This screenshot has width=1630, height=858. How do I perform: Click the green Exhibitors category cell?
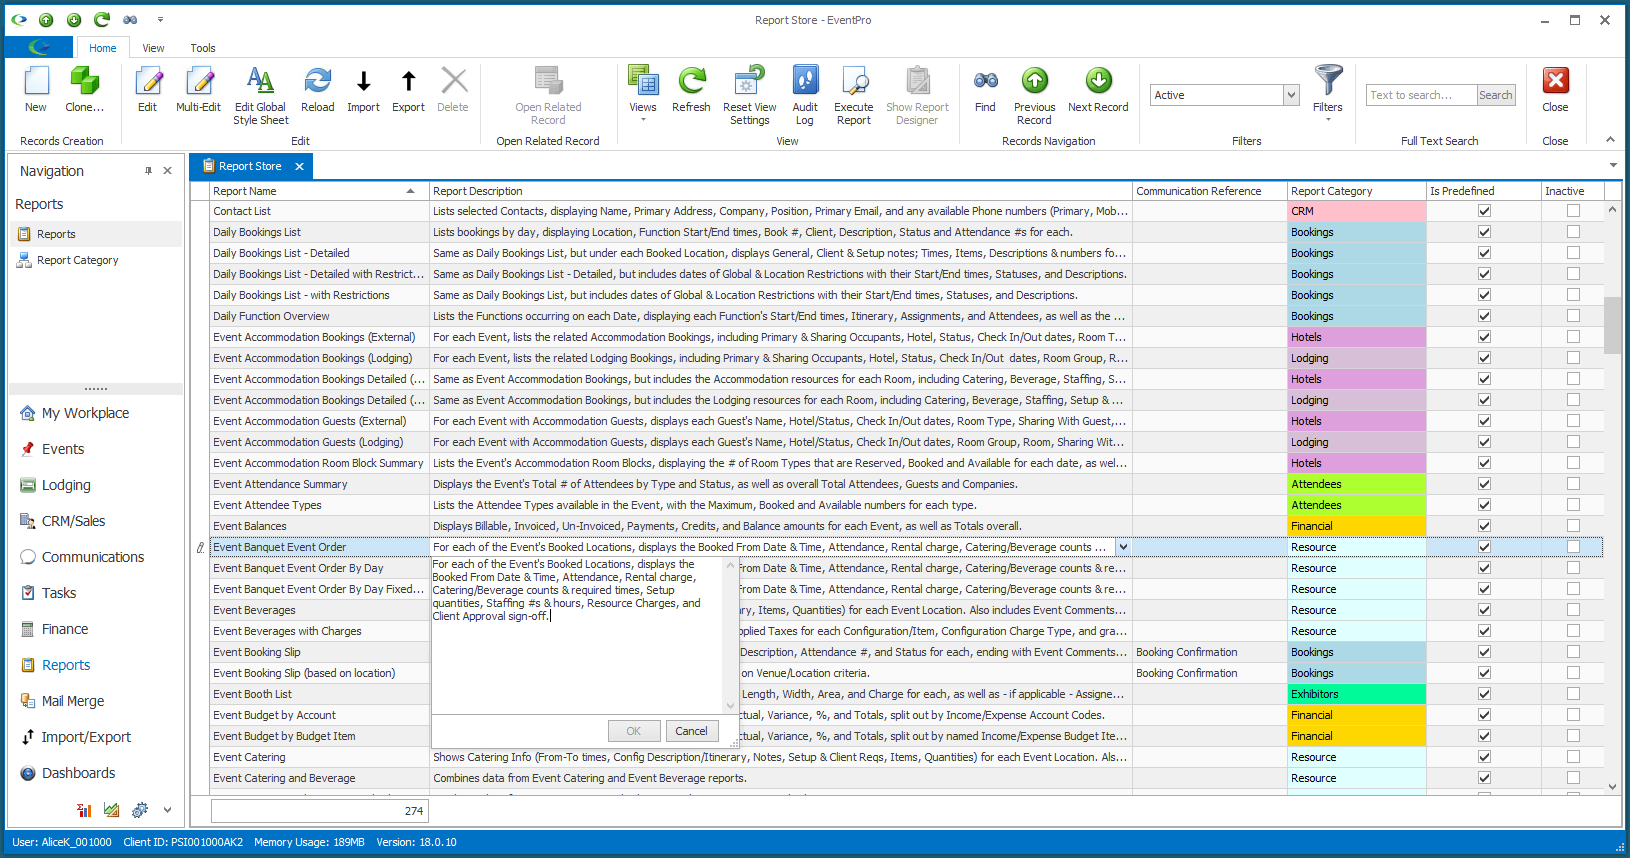pyautogui.click(x=1356, y=694)
